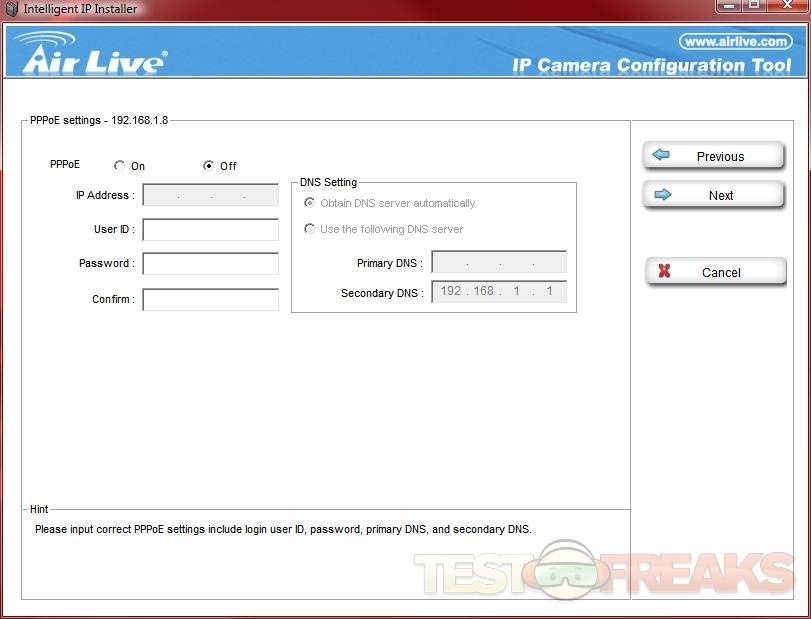Viewport: 811px width, 619px height.
Task: Click the Primary DNS address field
Action: pyautogui.click(x=498, y=263)
